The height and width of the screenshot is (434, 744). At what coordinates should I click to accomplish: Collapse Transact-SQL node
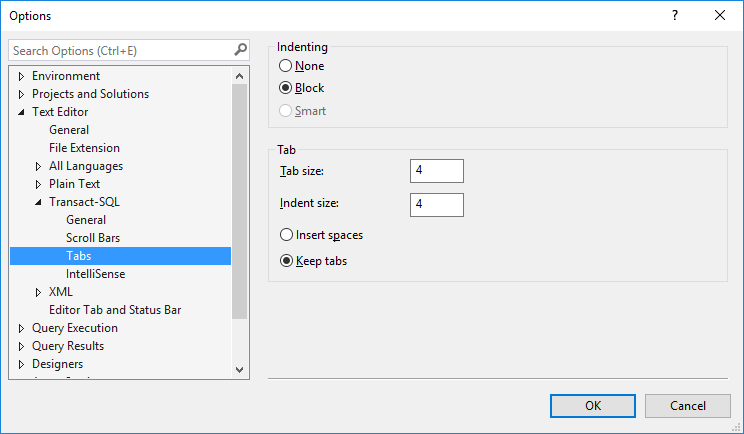[x=38, y=202]
